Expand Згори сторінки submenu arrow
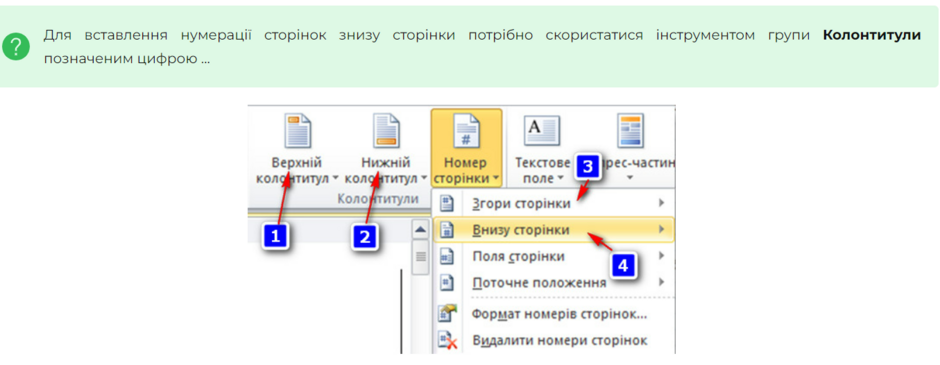940x365 pixels. (662, 203)
